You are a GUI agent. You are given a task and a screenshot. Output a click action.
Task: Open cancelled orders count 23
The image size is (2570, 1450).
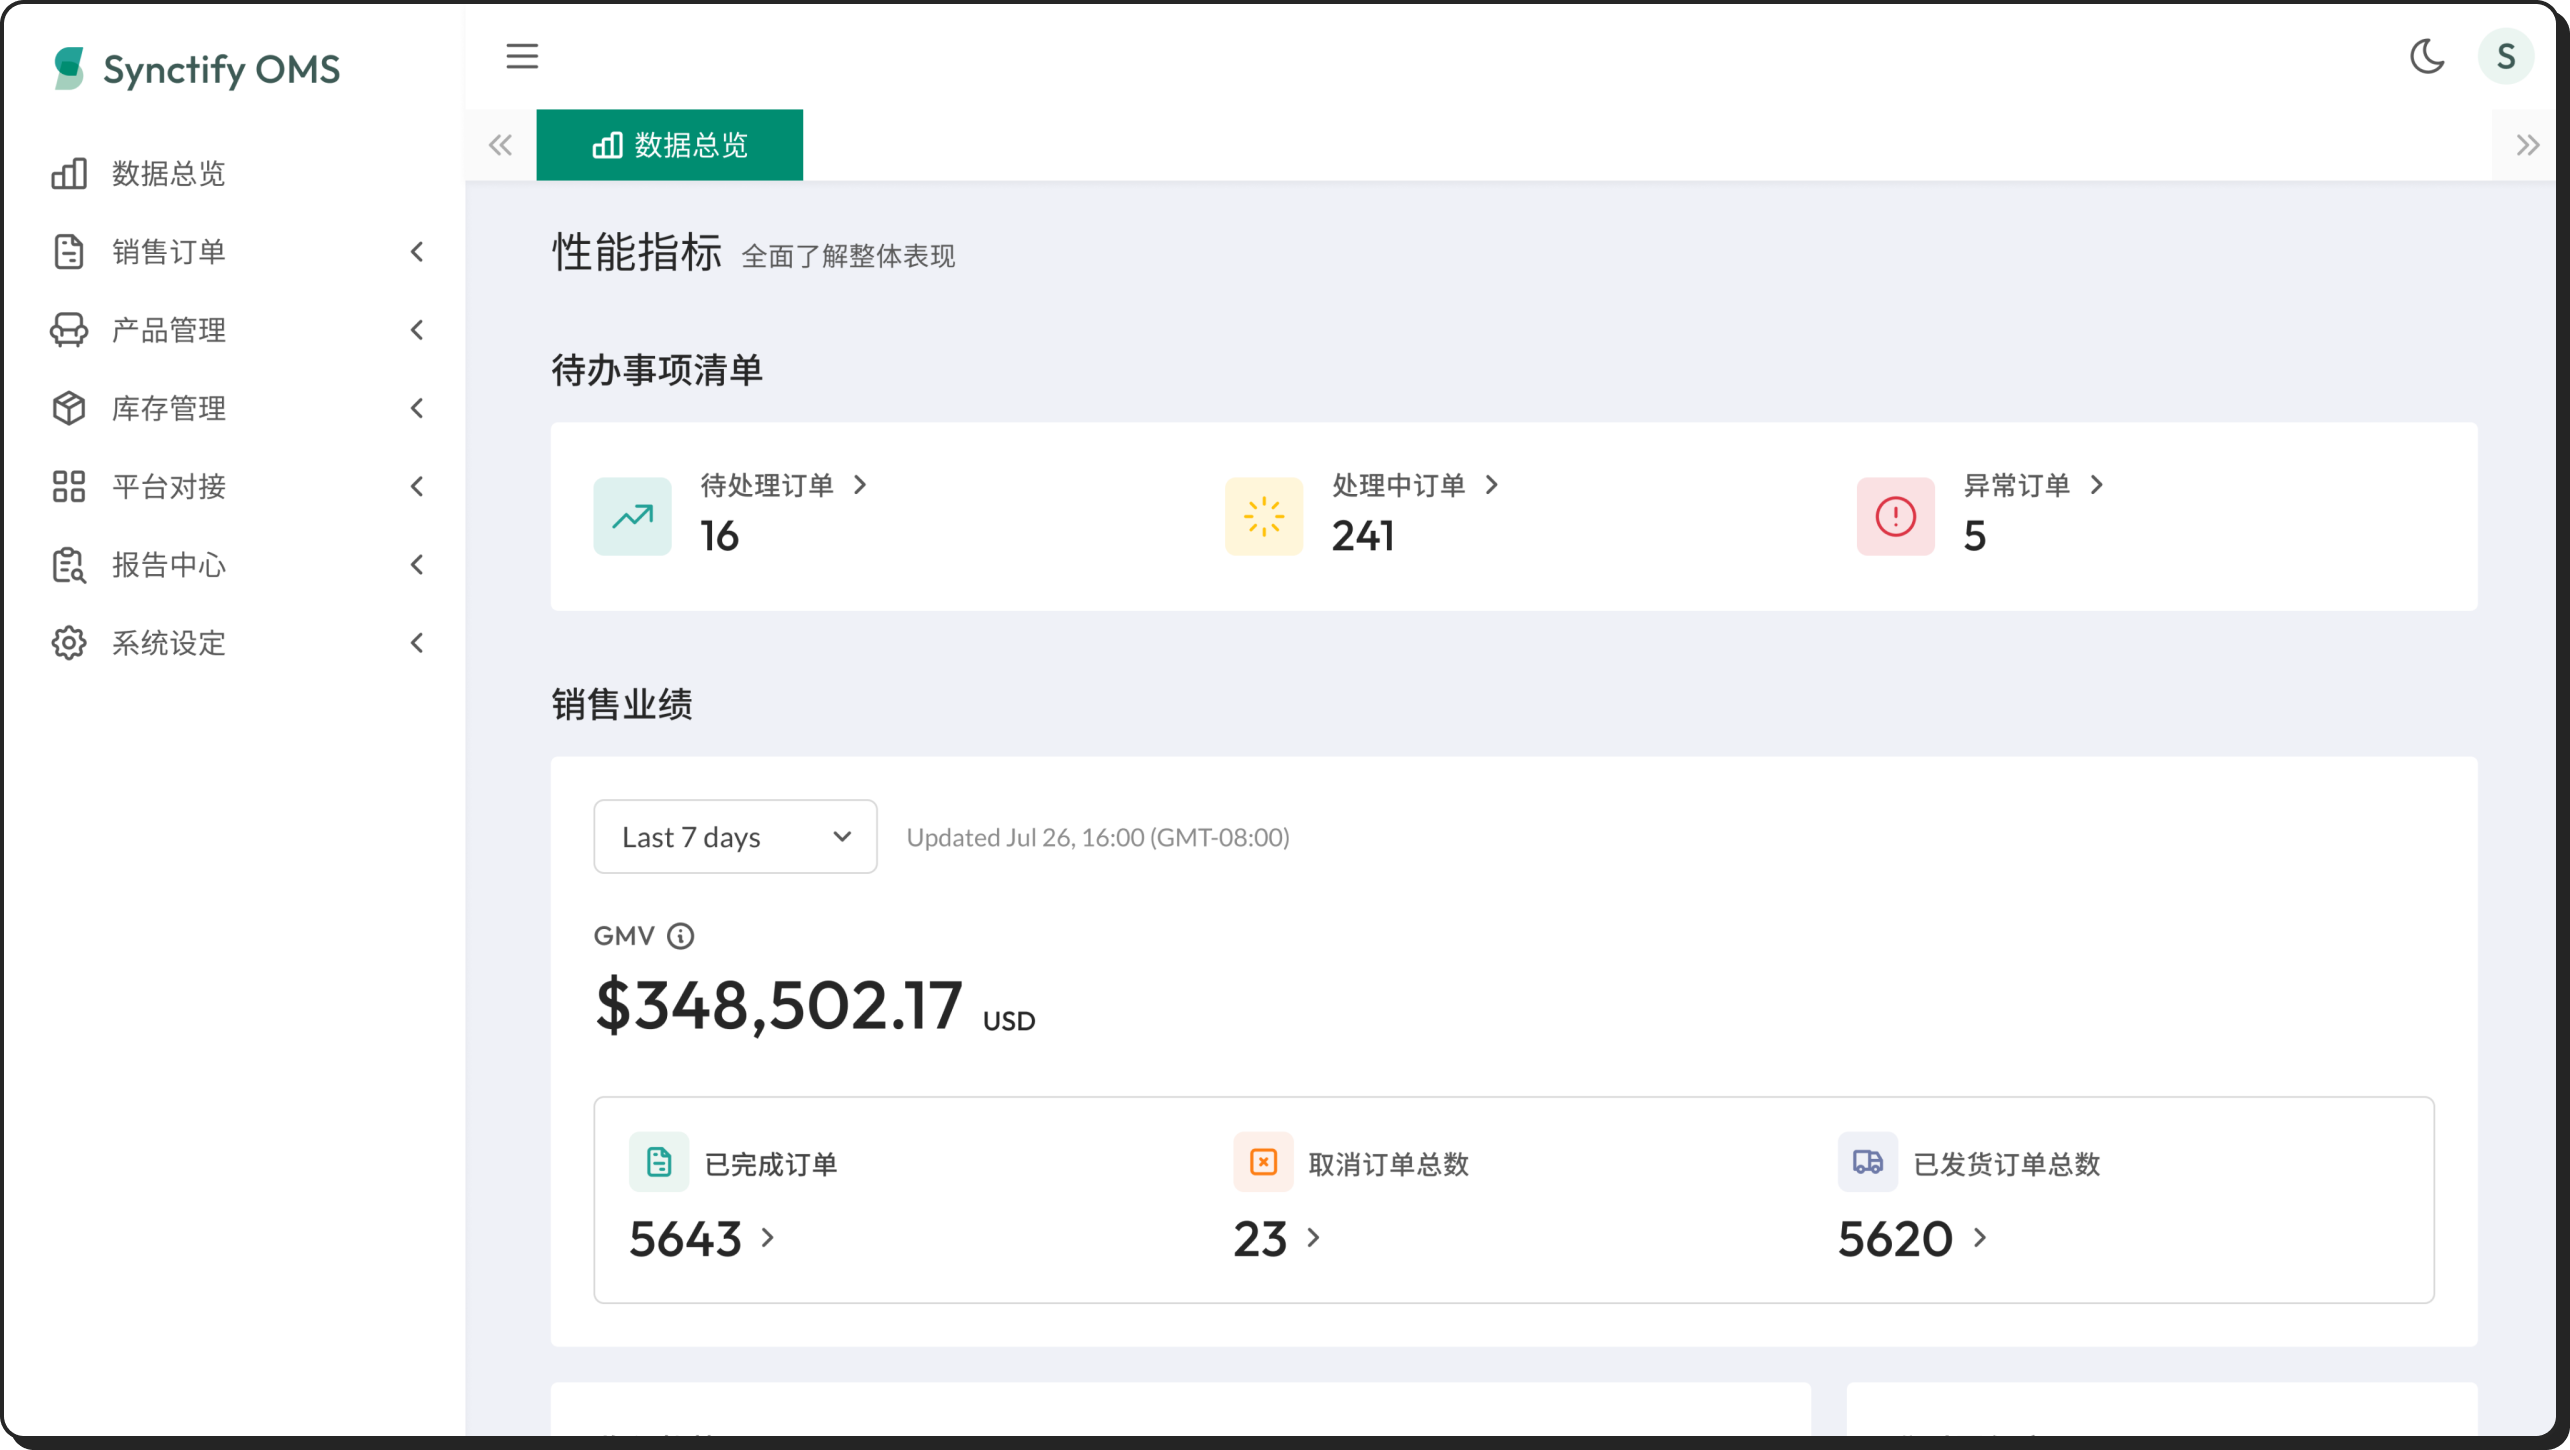[x=1260, y=1239]
